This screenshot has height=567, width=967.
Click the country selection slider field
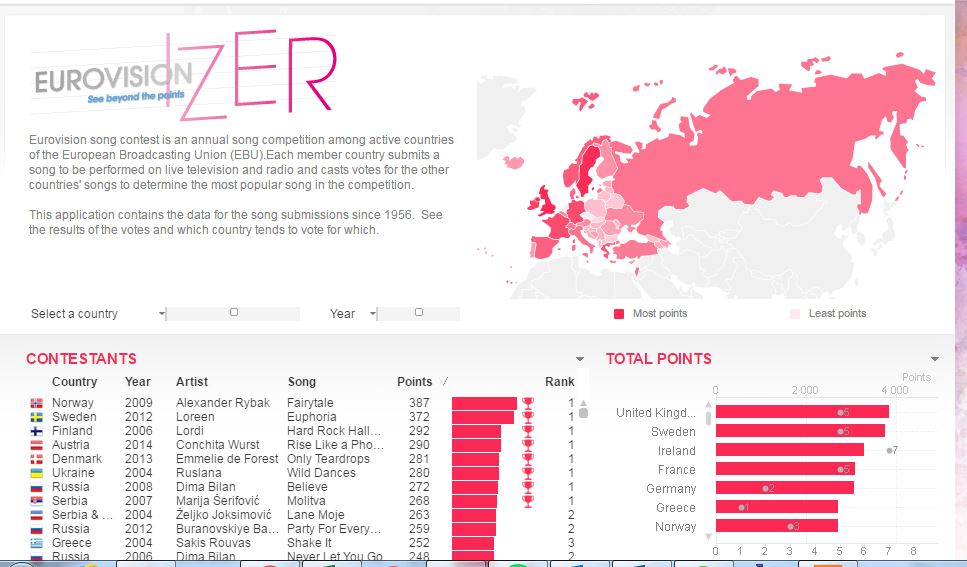[233, 313]
